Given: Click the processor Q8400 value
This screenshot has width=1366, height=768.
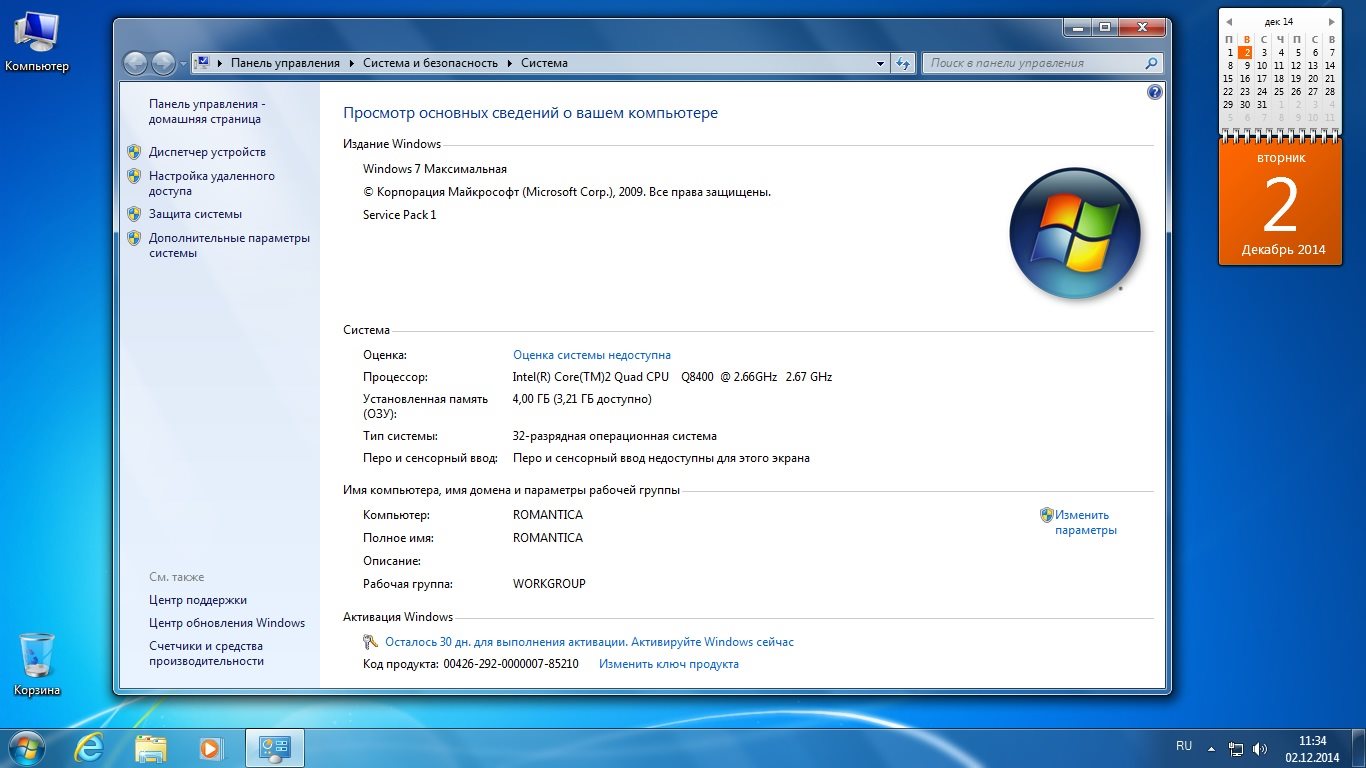Looking at the screenshot, I should click(672, 377).
